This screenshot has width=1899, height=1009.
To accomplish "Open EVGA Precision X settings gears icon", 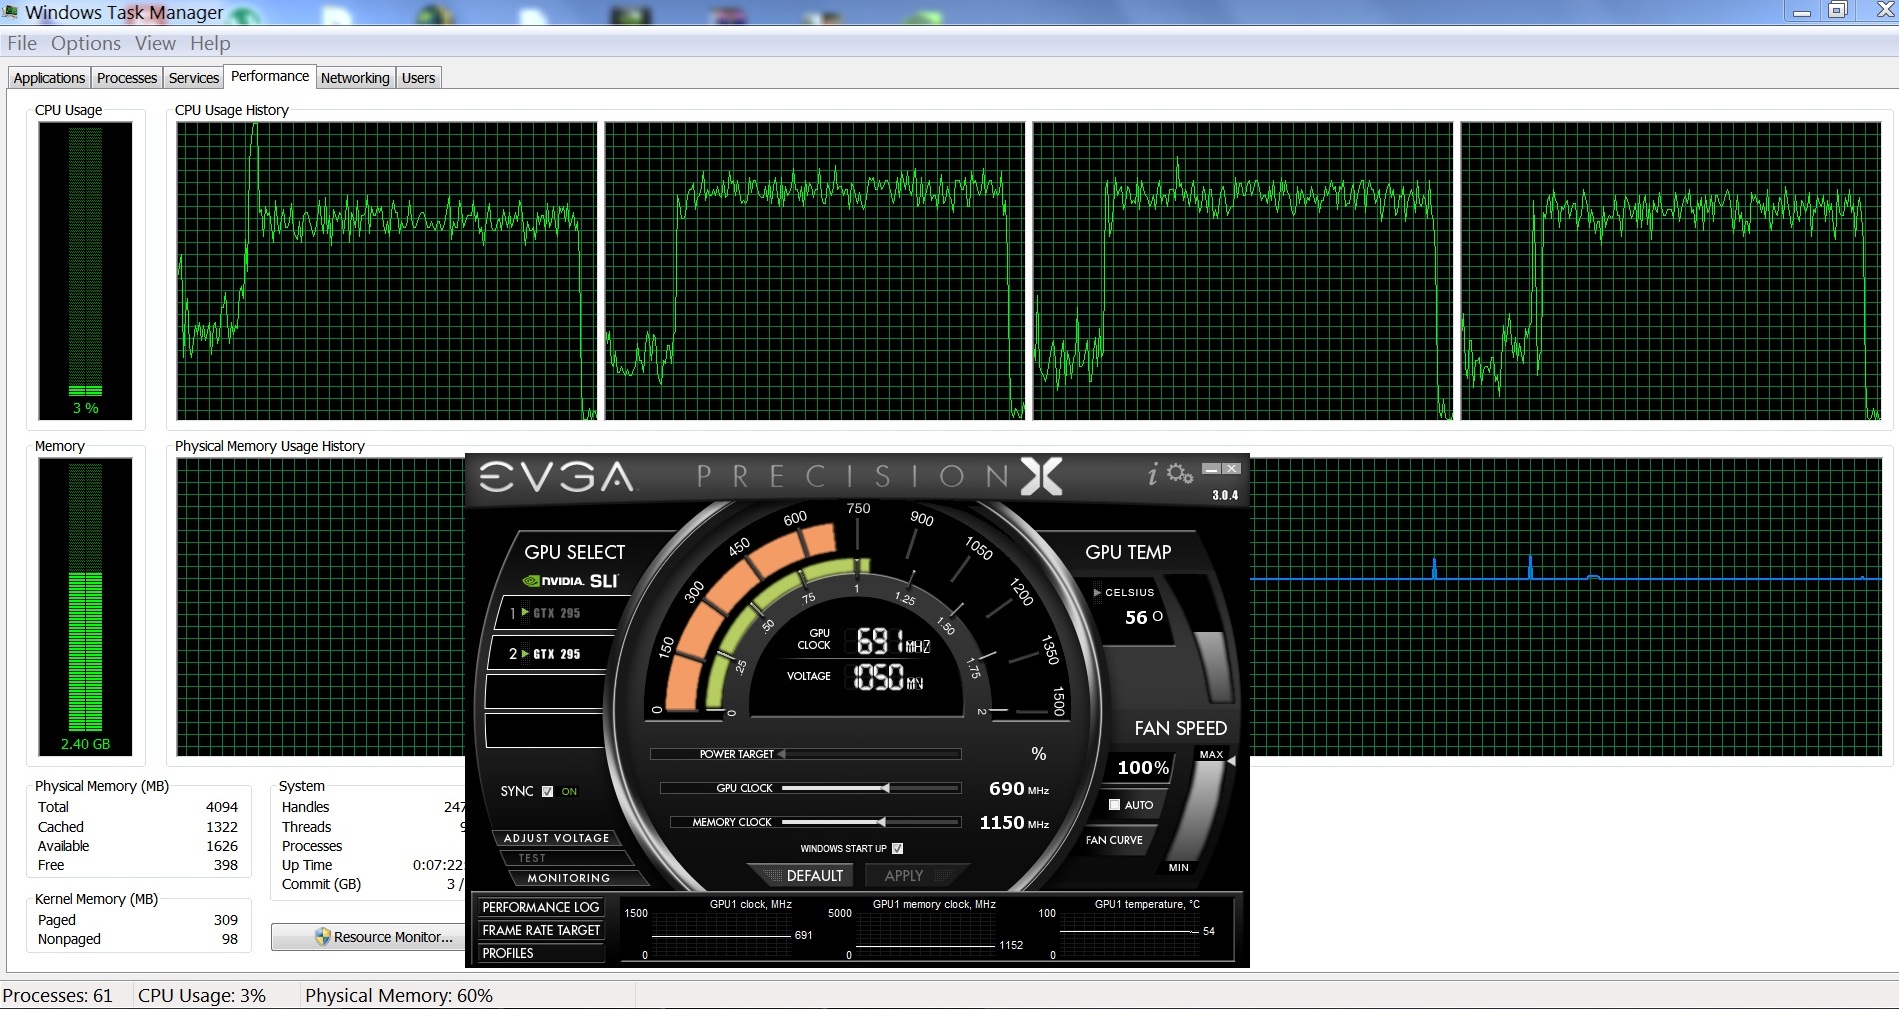I will click(x=1180, y=474).
